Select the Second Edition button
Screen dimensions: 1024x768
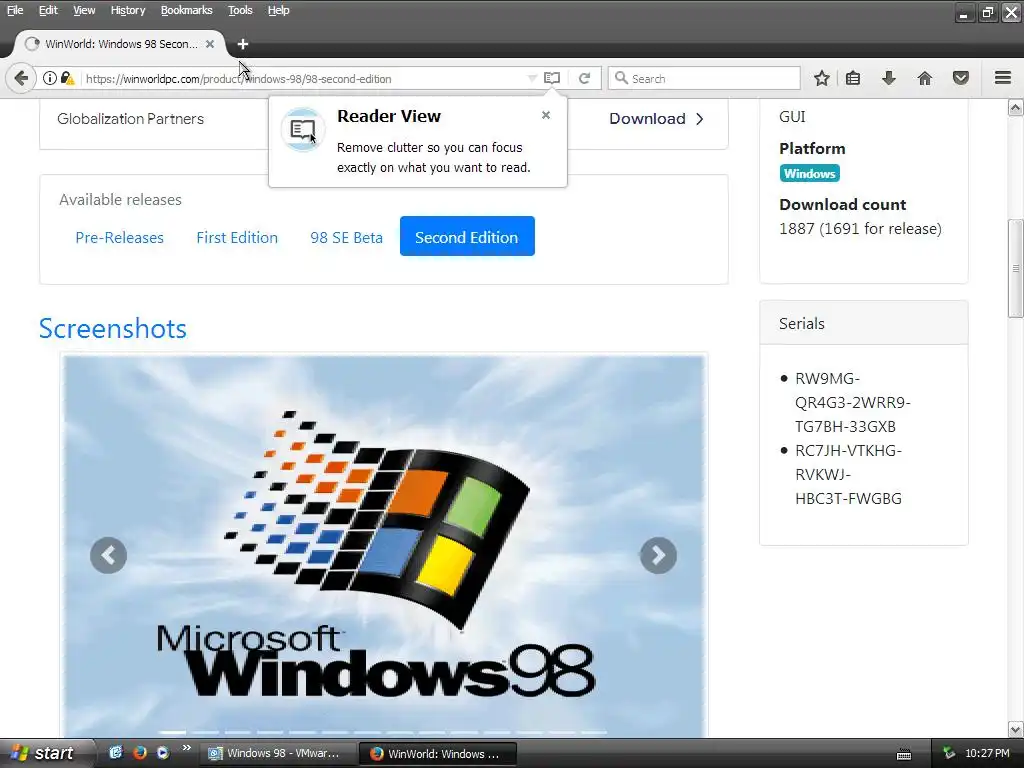467,236
